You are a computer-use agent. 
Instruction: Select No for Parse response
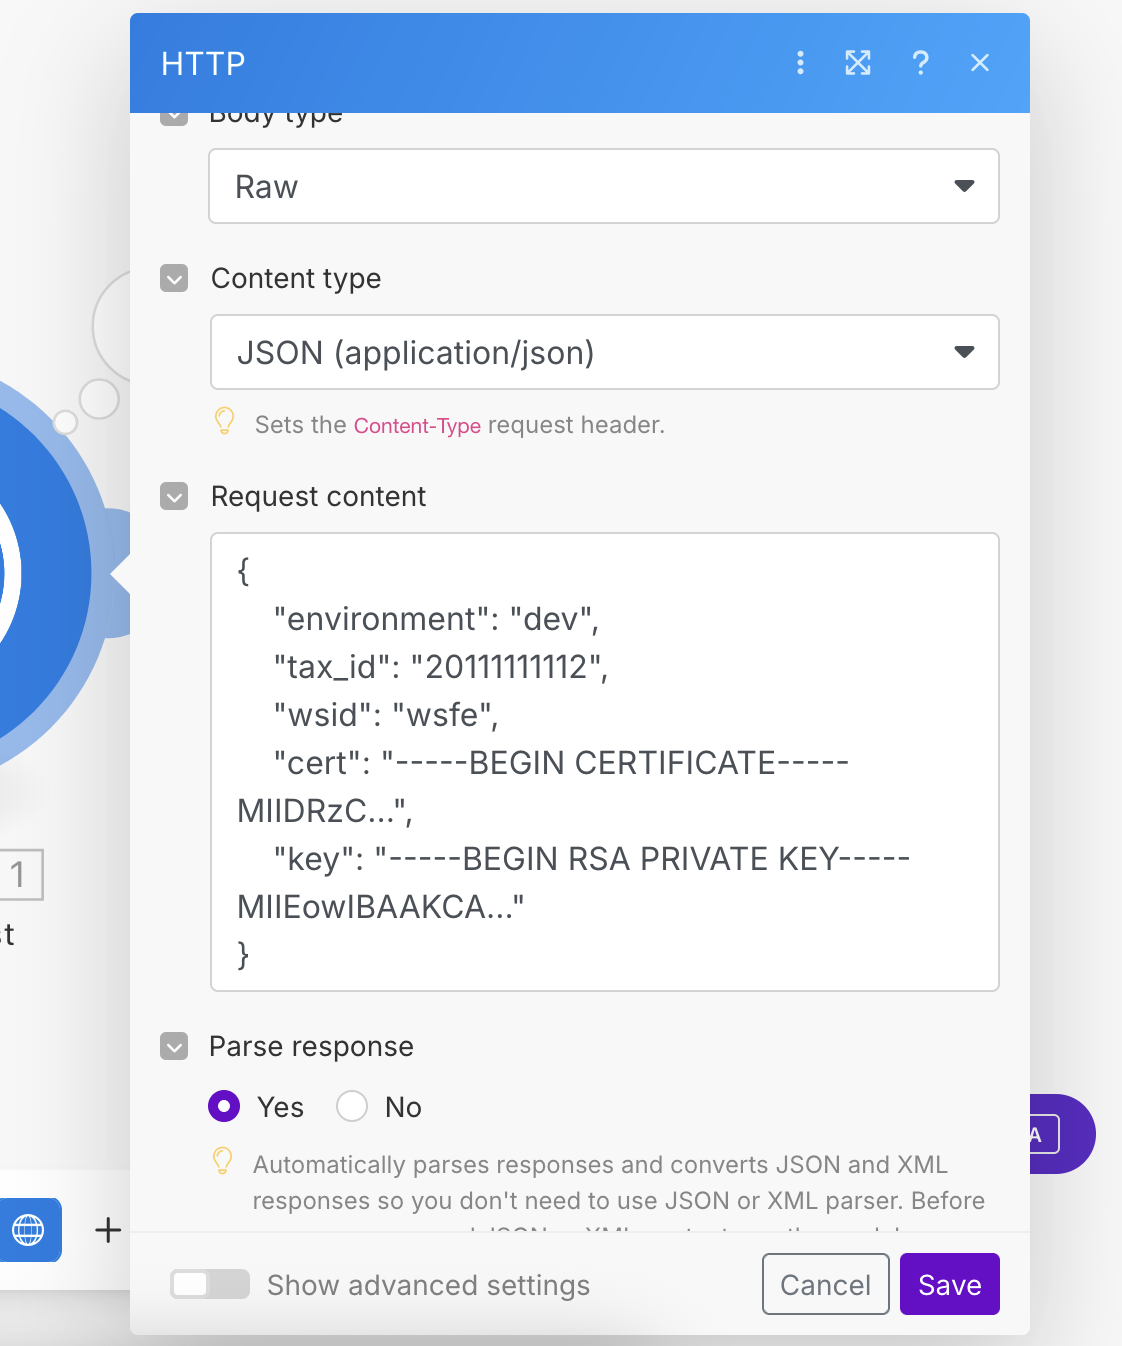(x=352, y=1106)
